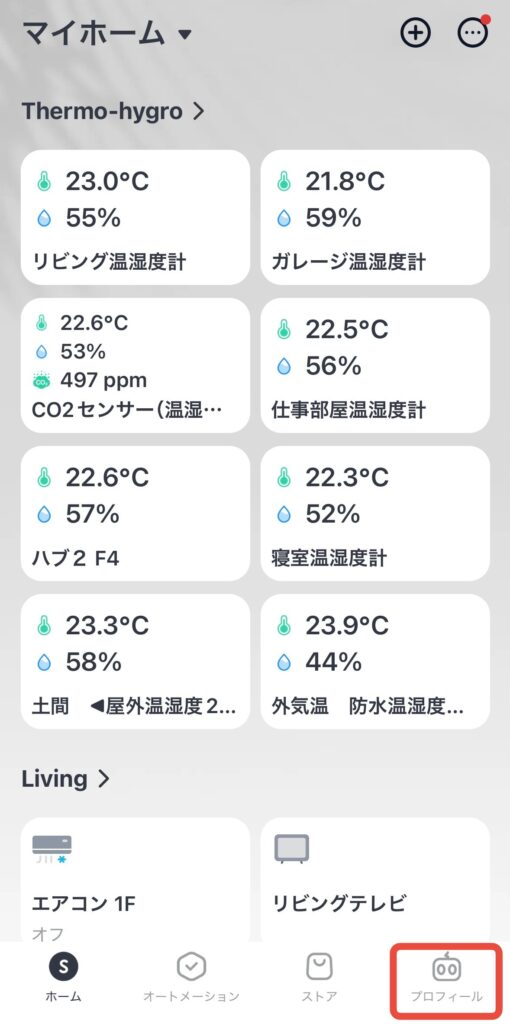Tap the CO2 ppm icon on CO2 sensor card
510x1024 pixels.
pyautogui.click(x=42, y=380)
